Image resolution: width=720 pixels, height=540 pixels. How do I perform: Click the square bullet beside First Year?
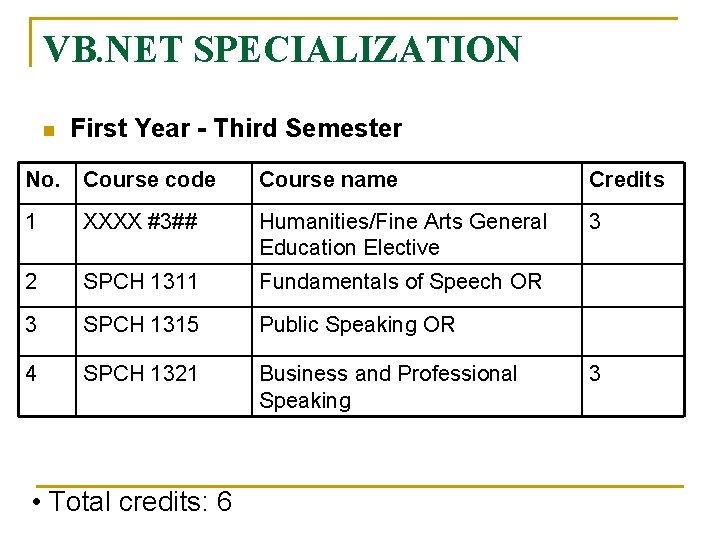coord(47,130)
